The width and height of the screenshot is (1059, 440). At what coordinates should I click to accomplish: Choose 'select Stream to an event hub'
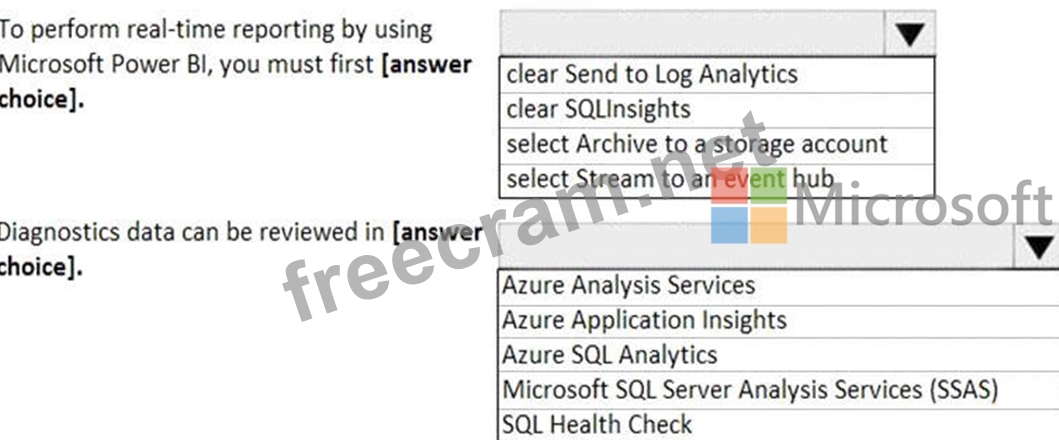point(717,180)
